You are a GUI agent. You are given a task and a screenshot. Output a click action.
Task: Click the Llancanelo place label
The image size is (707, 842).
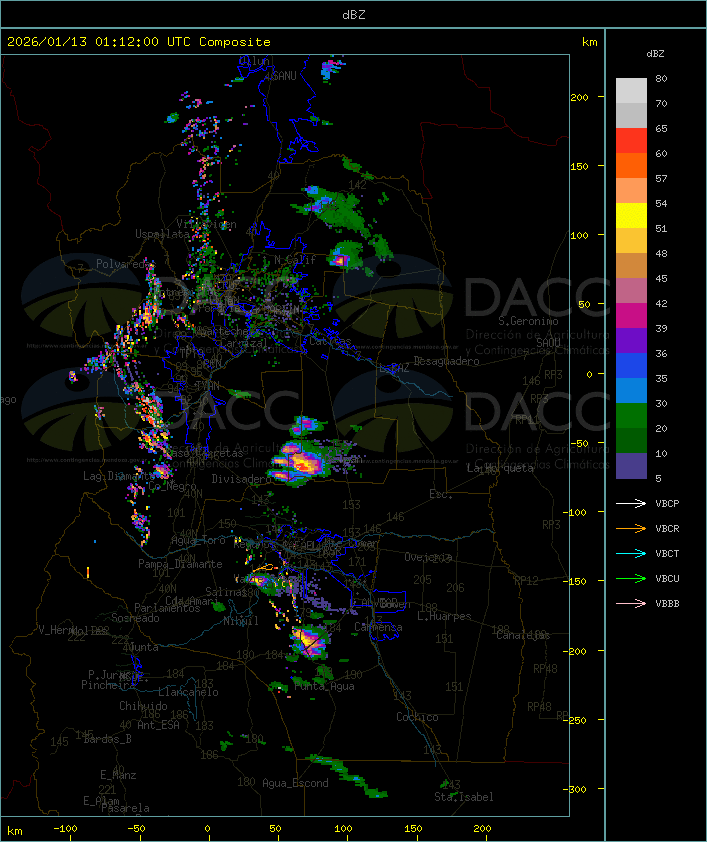click(188, 692)
